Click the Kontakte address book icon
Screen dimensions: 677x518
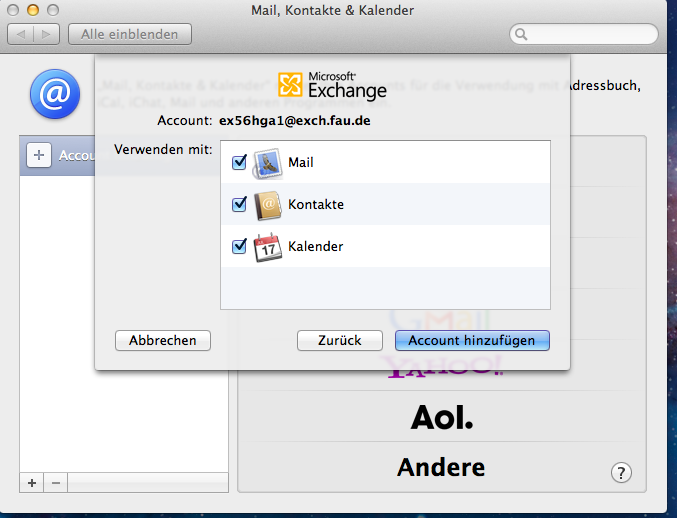[x=268, y=205]
